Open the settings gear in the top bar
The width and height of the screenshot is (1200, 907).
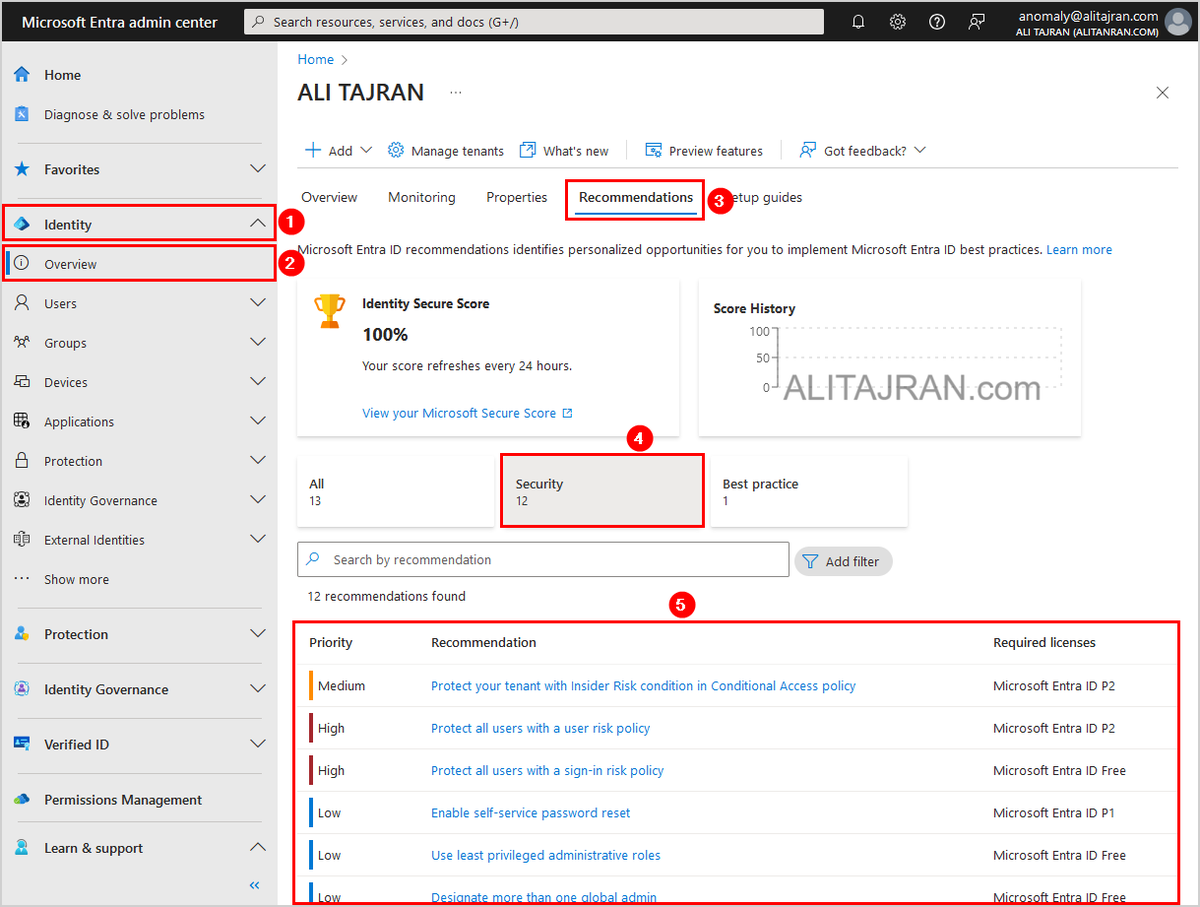click(897, 21)
